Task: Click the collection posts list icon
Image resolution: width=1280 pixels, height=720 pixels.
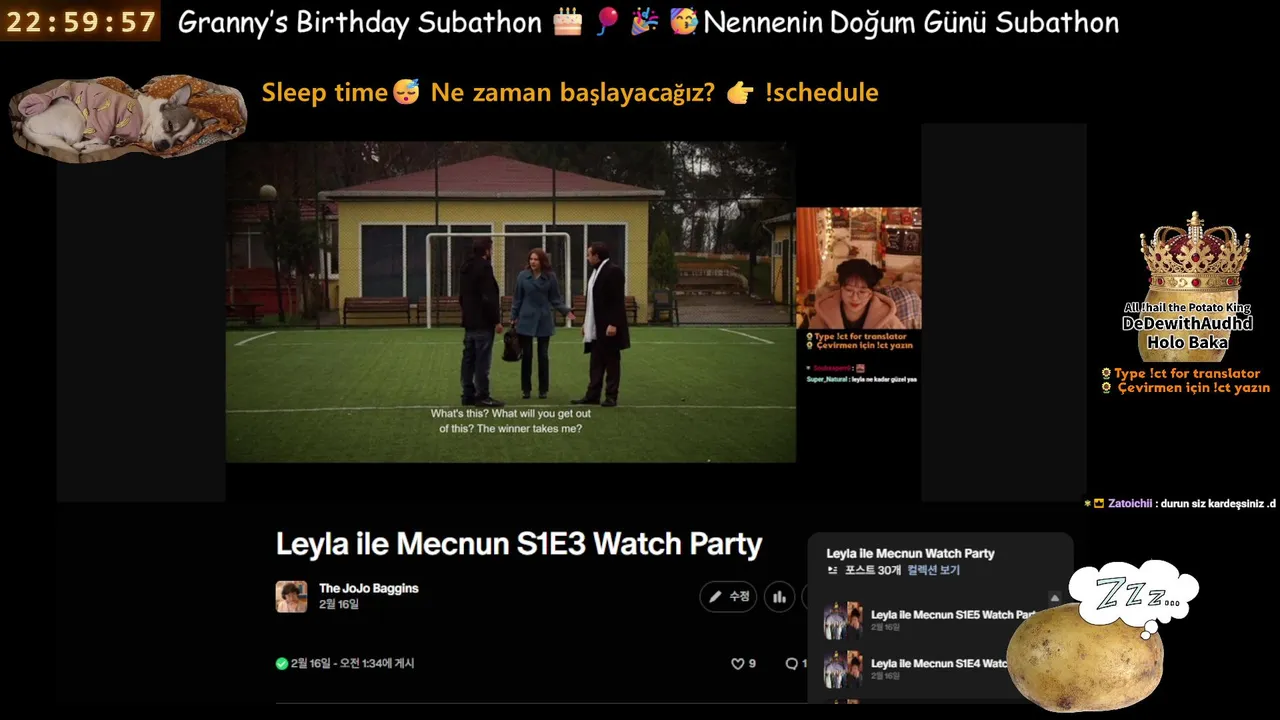Action: click(833, 570)
